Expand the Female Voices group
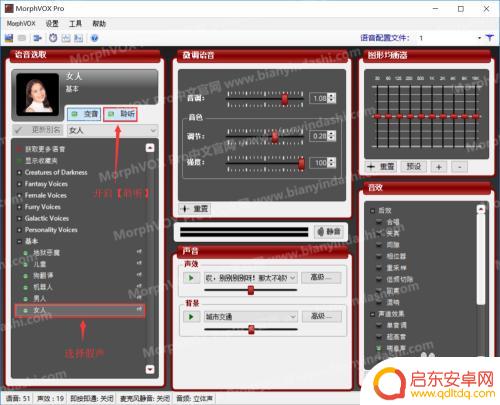Viewport: 500px width, 405px height. (19, 195)
